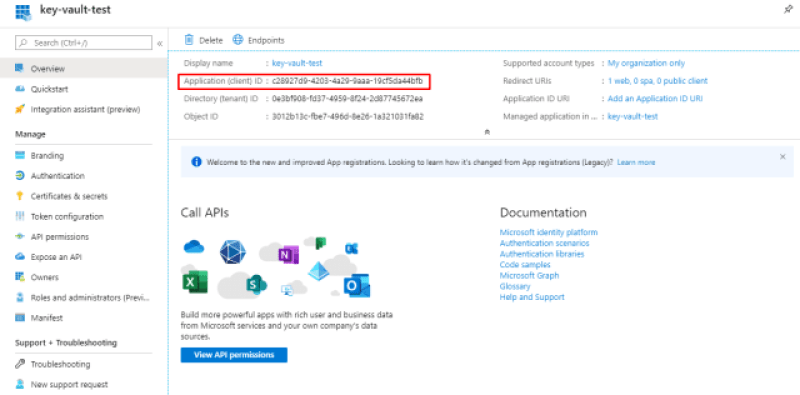Click the Troubleshooting wrench icon
This screenshot has width=800, height=395.
pos(20,364)
